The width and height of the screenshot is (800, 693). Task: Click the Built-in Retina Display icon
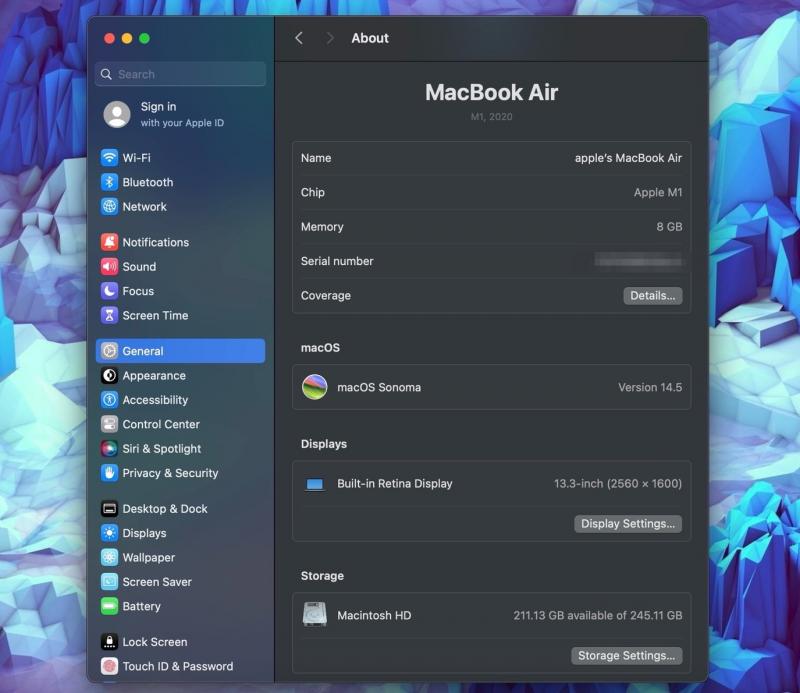click(314, 484)
